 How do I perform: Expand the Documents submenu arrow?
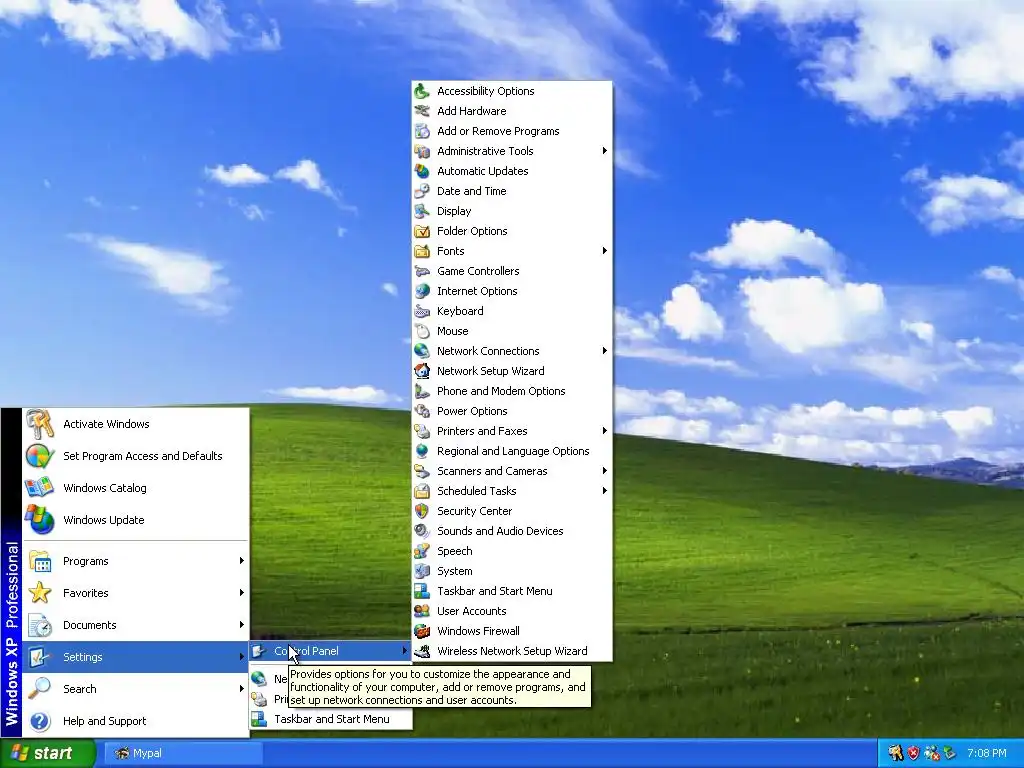point(242,625)
